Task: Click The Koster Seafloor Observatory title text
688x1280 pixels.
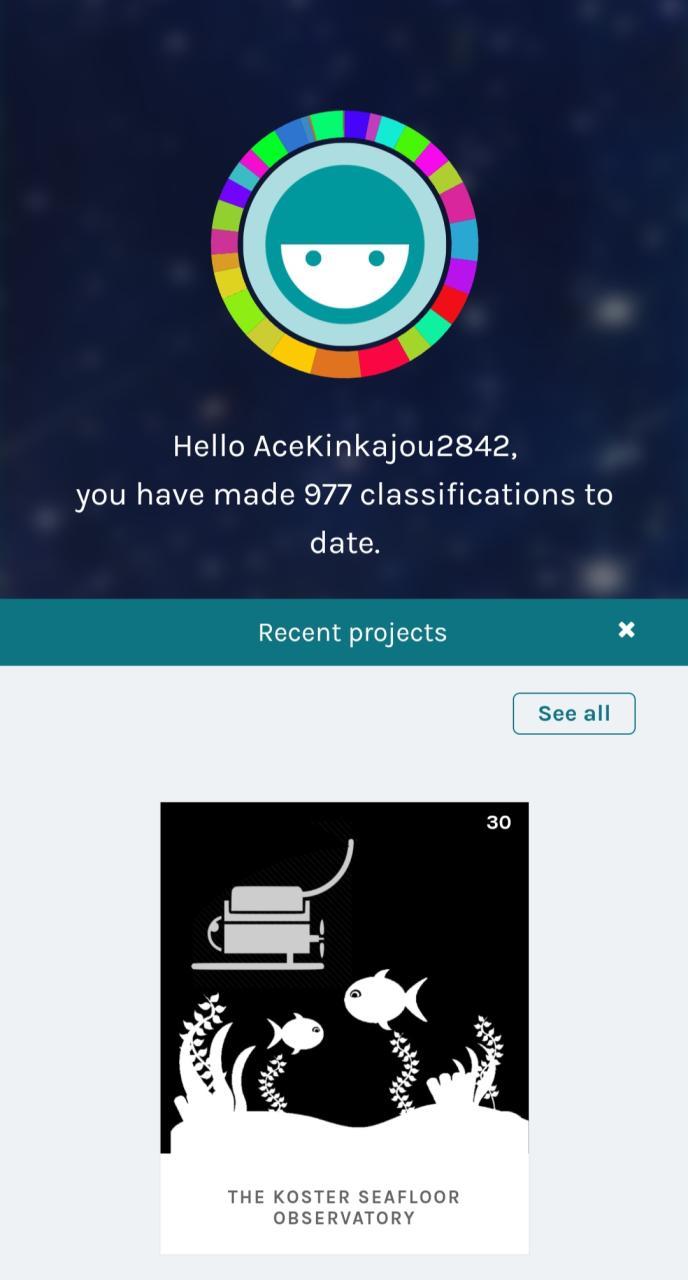Action: click(x=344, y=1207)
